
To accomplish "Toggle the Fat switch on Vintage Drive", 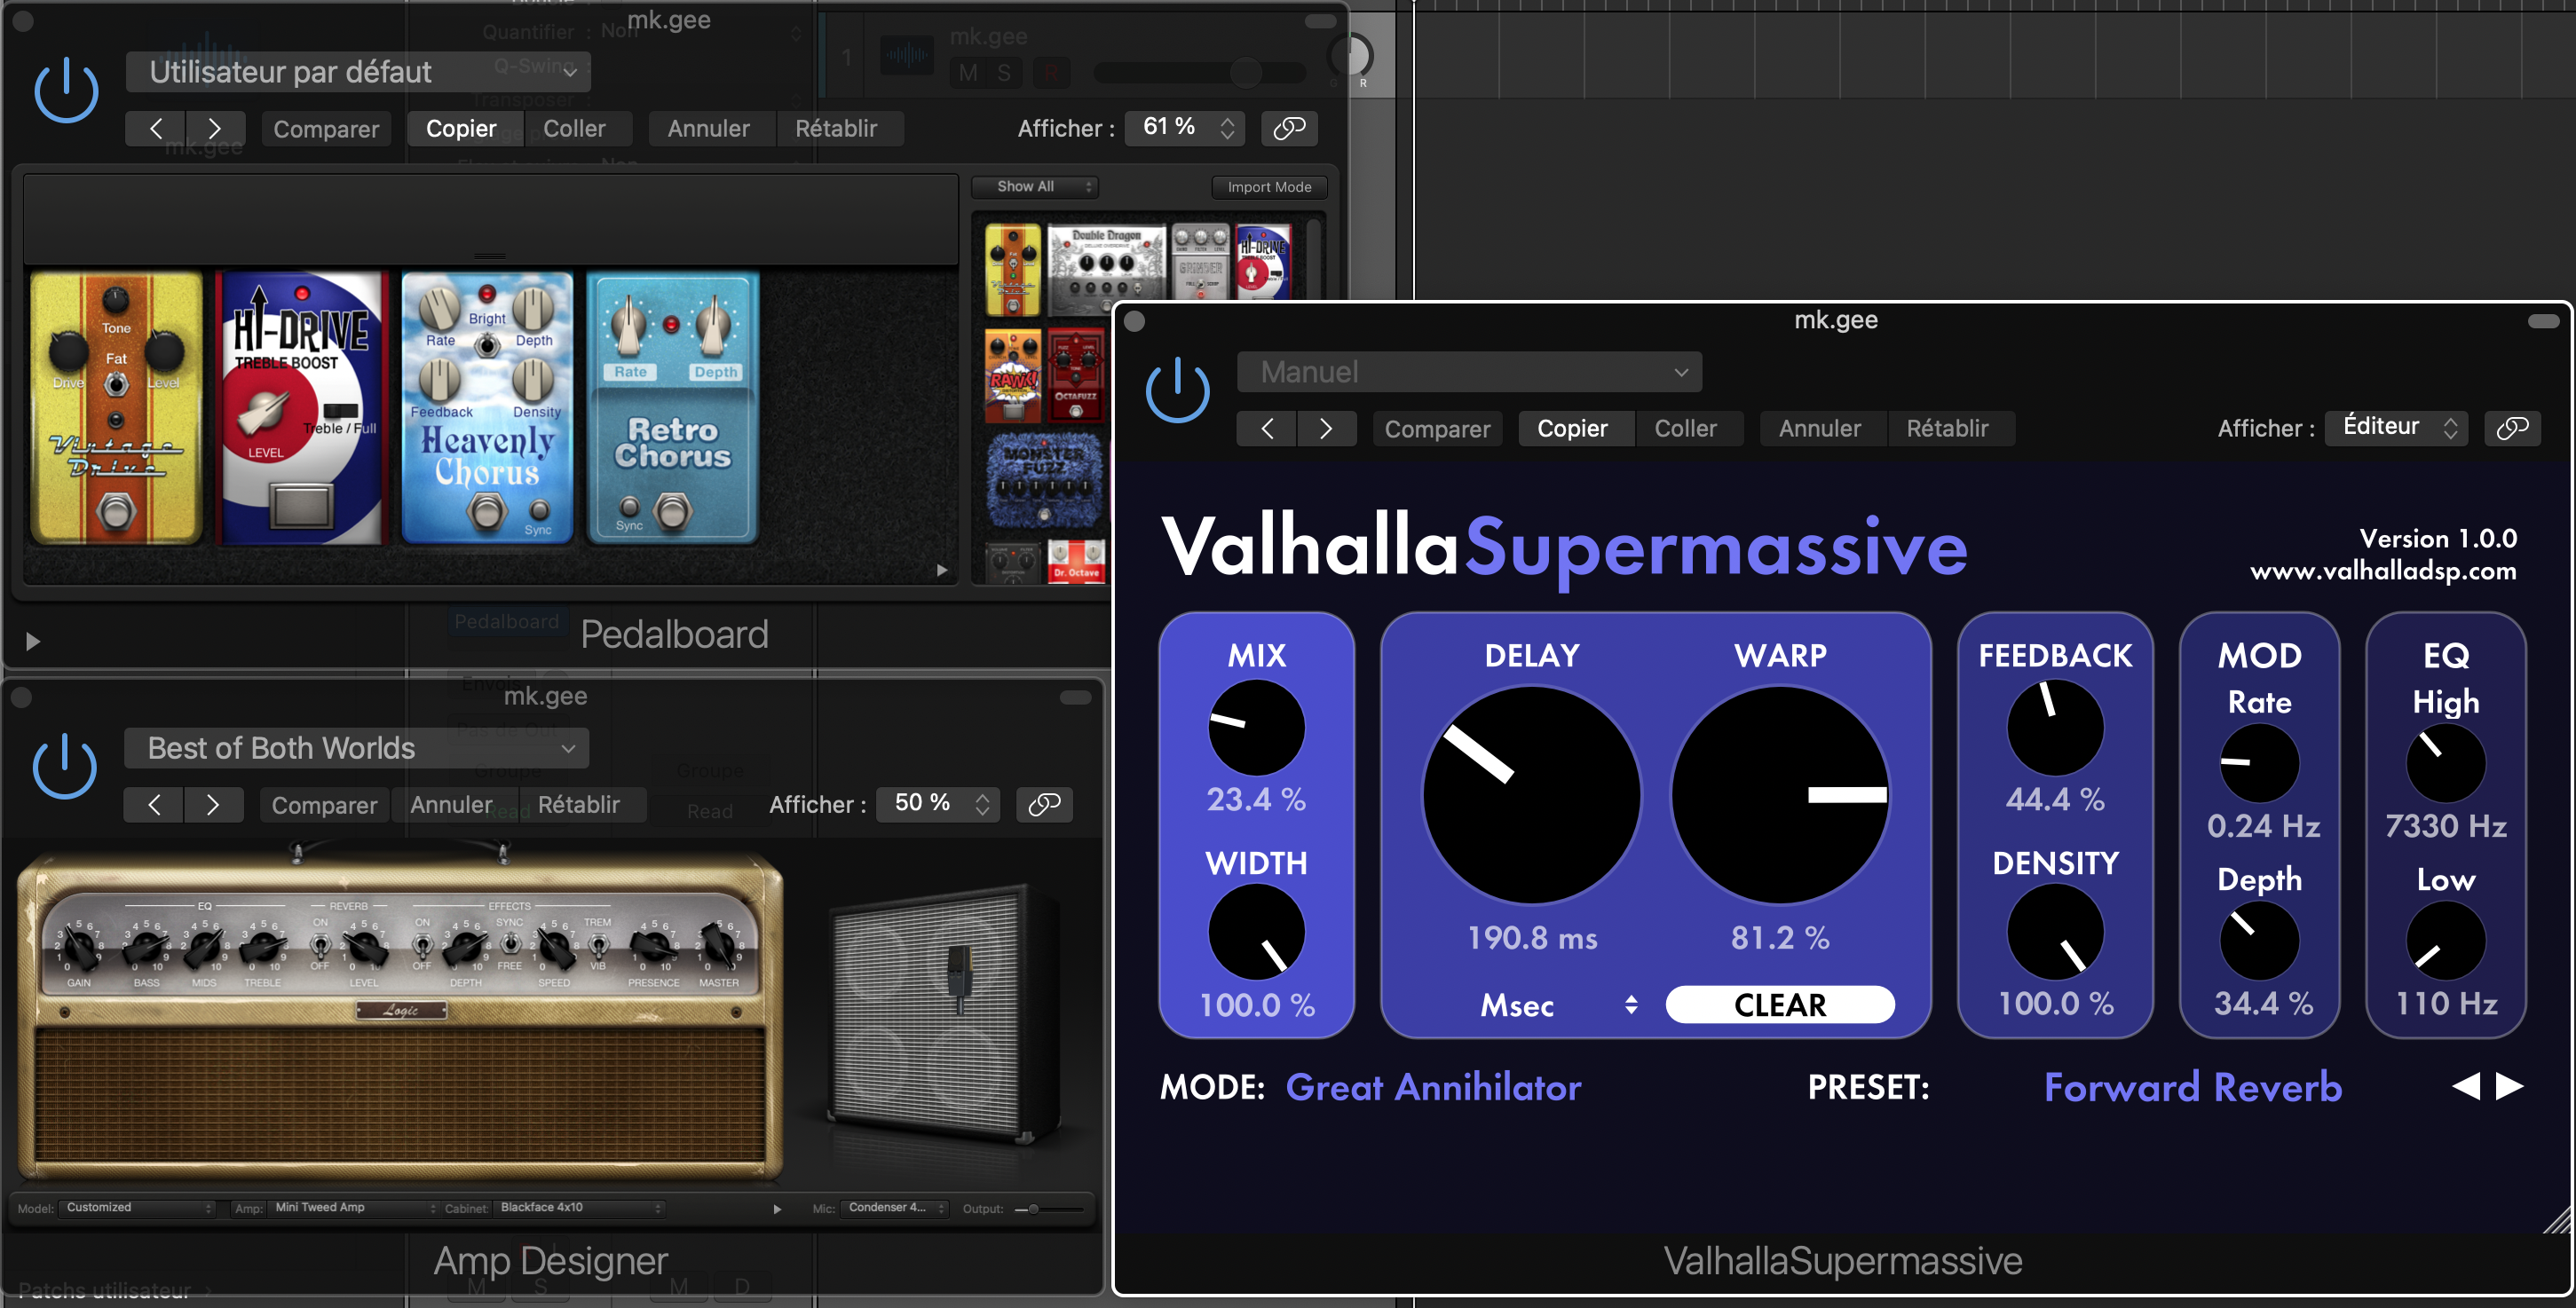I will pyautogui.click(x=116, y=384).
